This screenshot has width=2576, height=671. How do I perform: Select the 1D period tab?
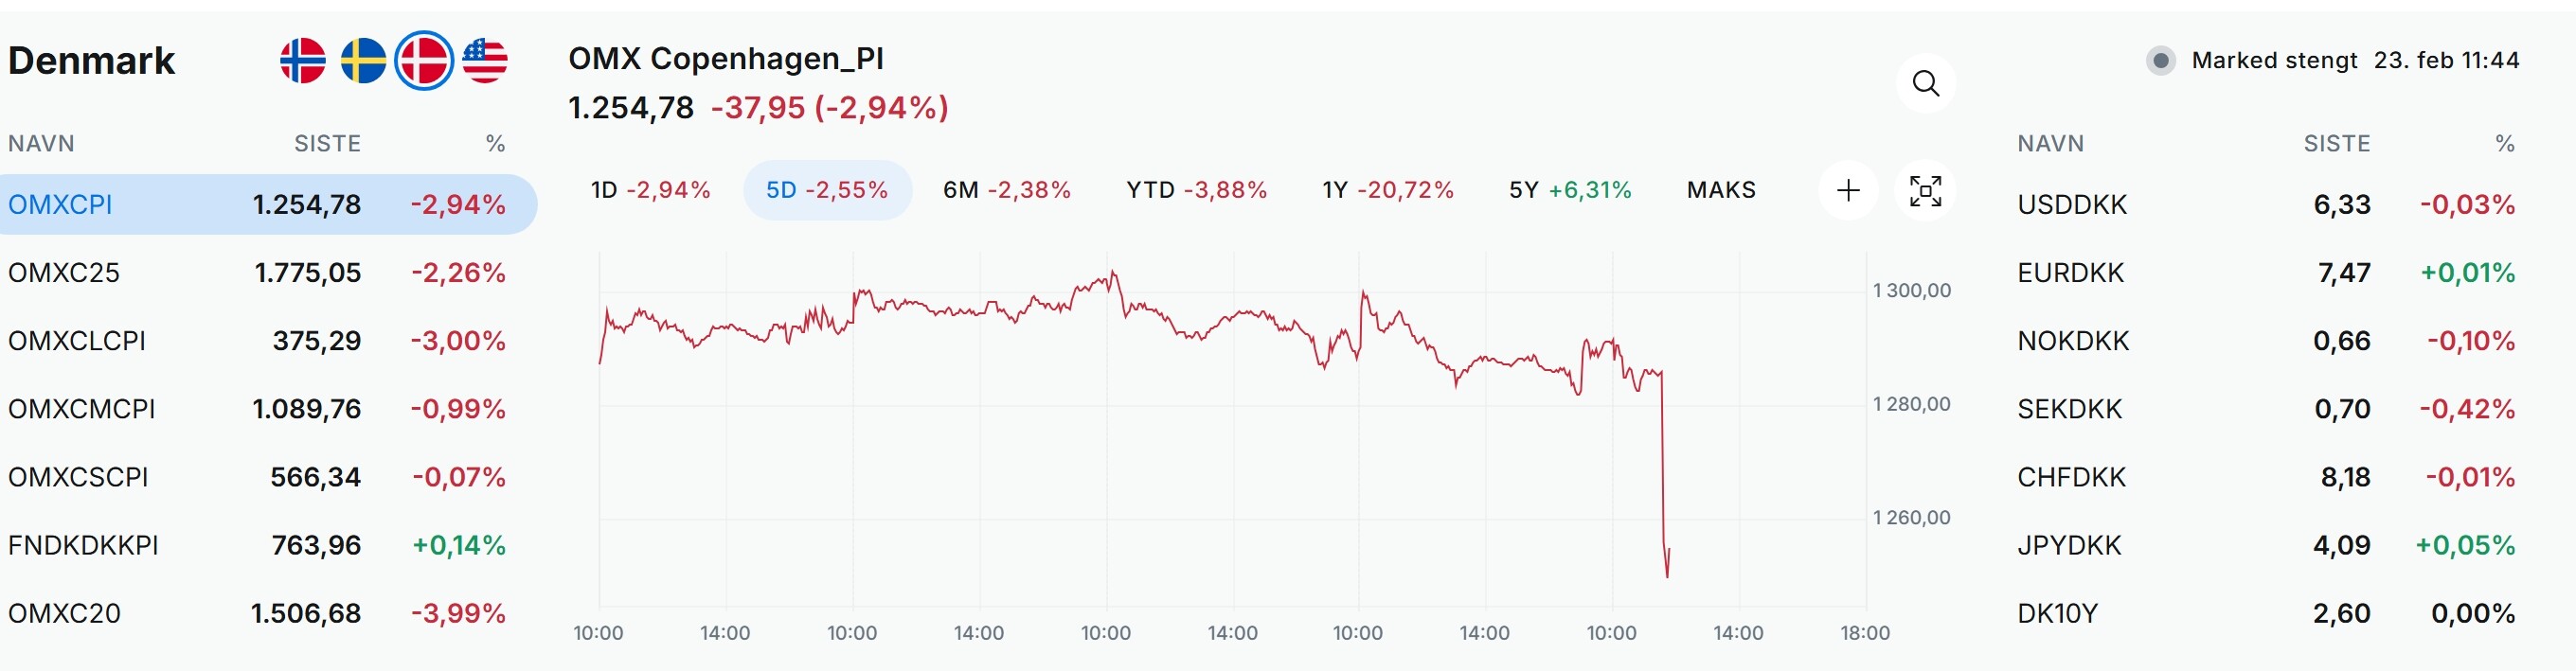(650, 190)
